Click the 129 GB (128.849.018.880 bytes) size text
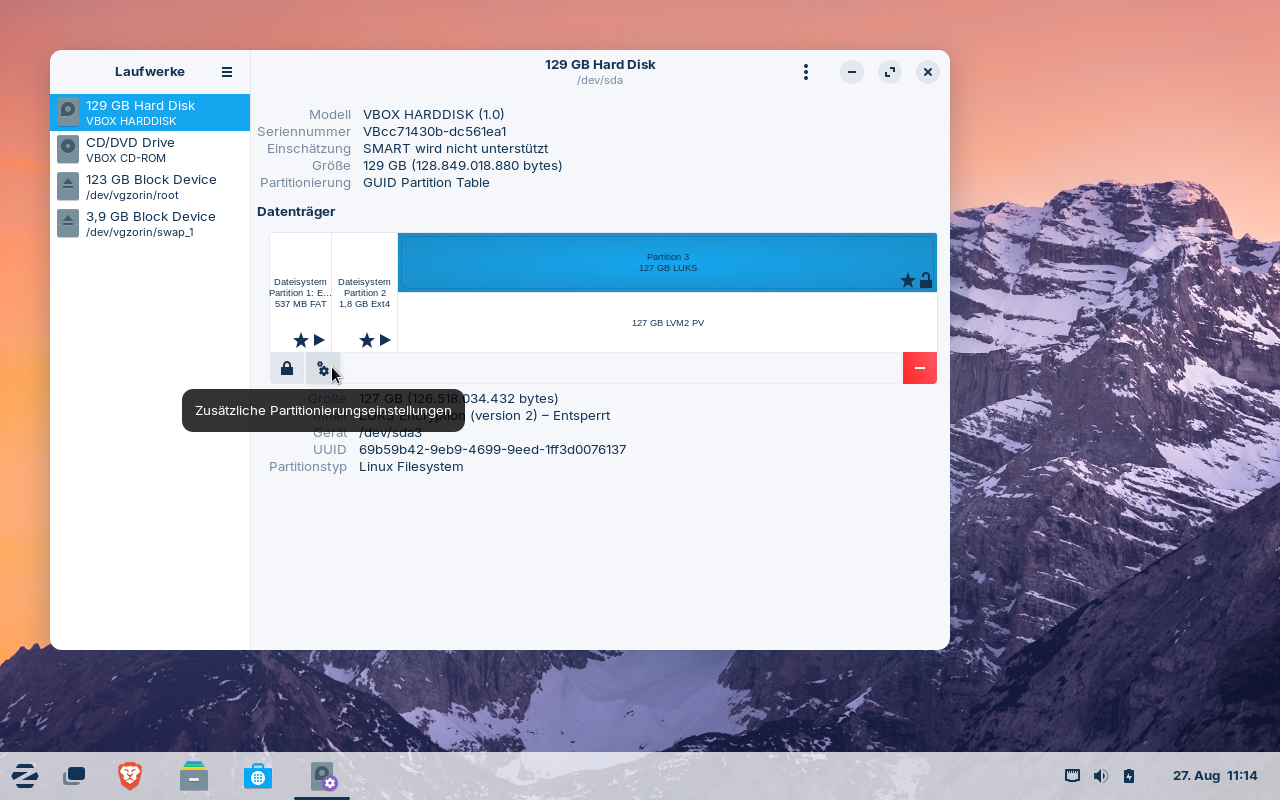This screenshot has width=1280, height=800. (x=463, y=165)
